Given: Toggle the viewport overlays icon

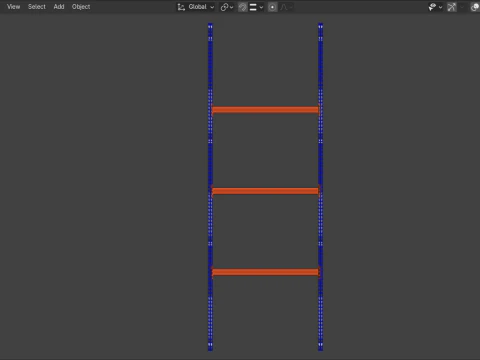Looking at the screenshot, I should tap(475, 7).
